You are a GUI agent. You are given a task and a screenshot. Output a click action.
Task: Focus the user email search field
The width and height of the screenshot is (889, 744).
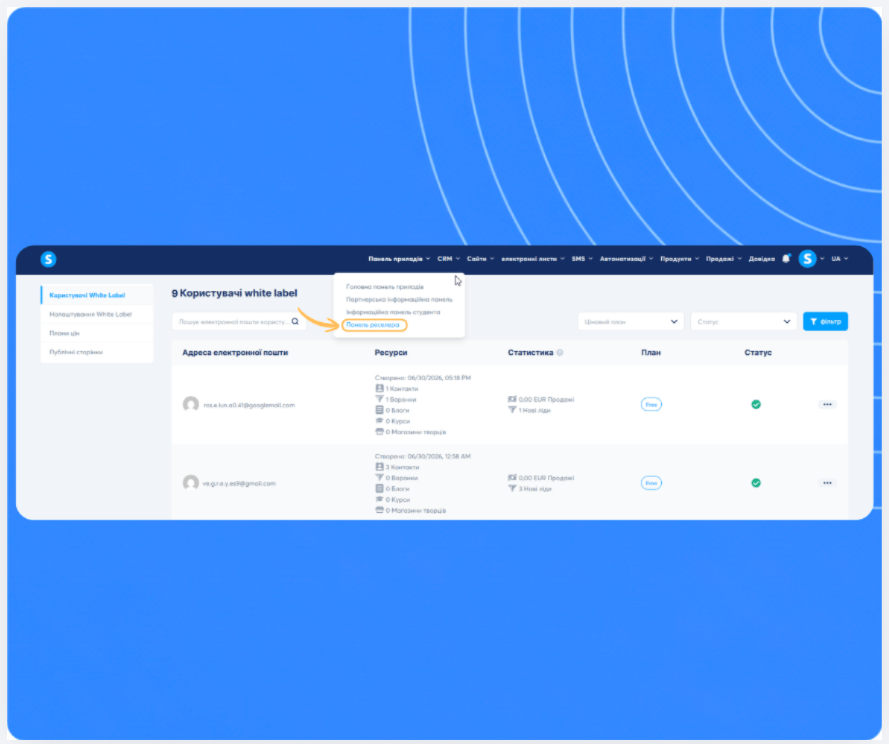point(239,322)
